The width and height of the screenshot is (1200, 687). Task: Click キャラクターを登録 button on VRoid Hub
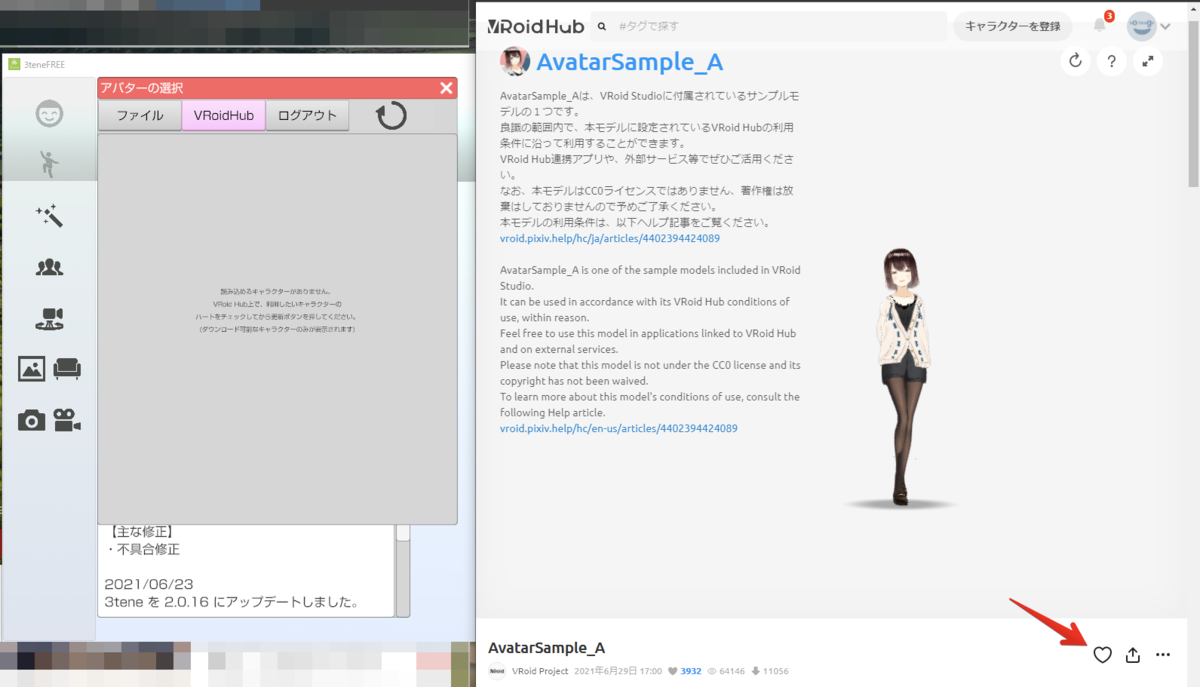point(1013,27)
